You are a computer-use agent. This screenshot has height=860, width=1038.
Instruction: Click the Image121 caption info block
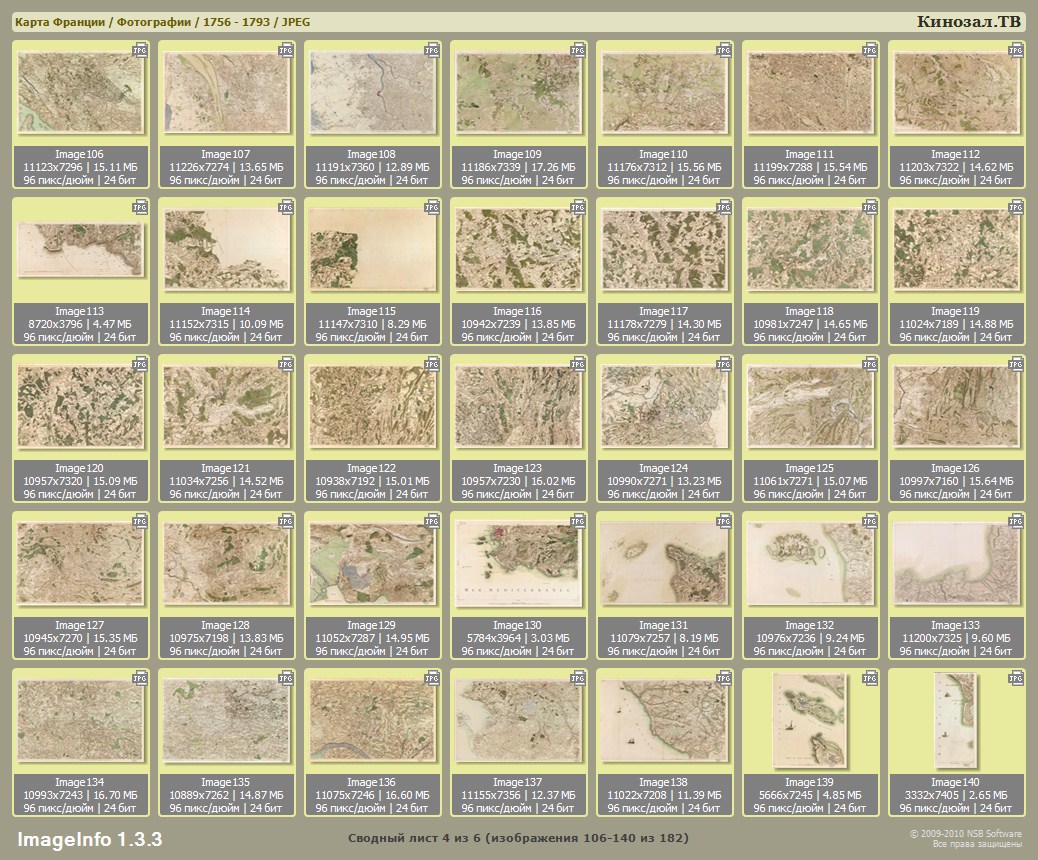click(x=226, y=481)
